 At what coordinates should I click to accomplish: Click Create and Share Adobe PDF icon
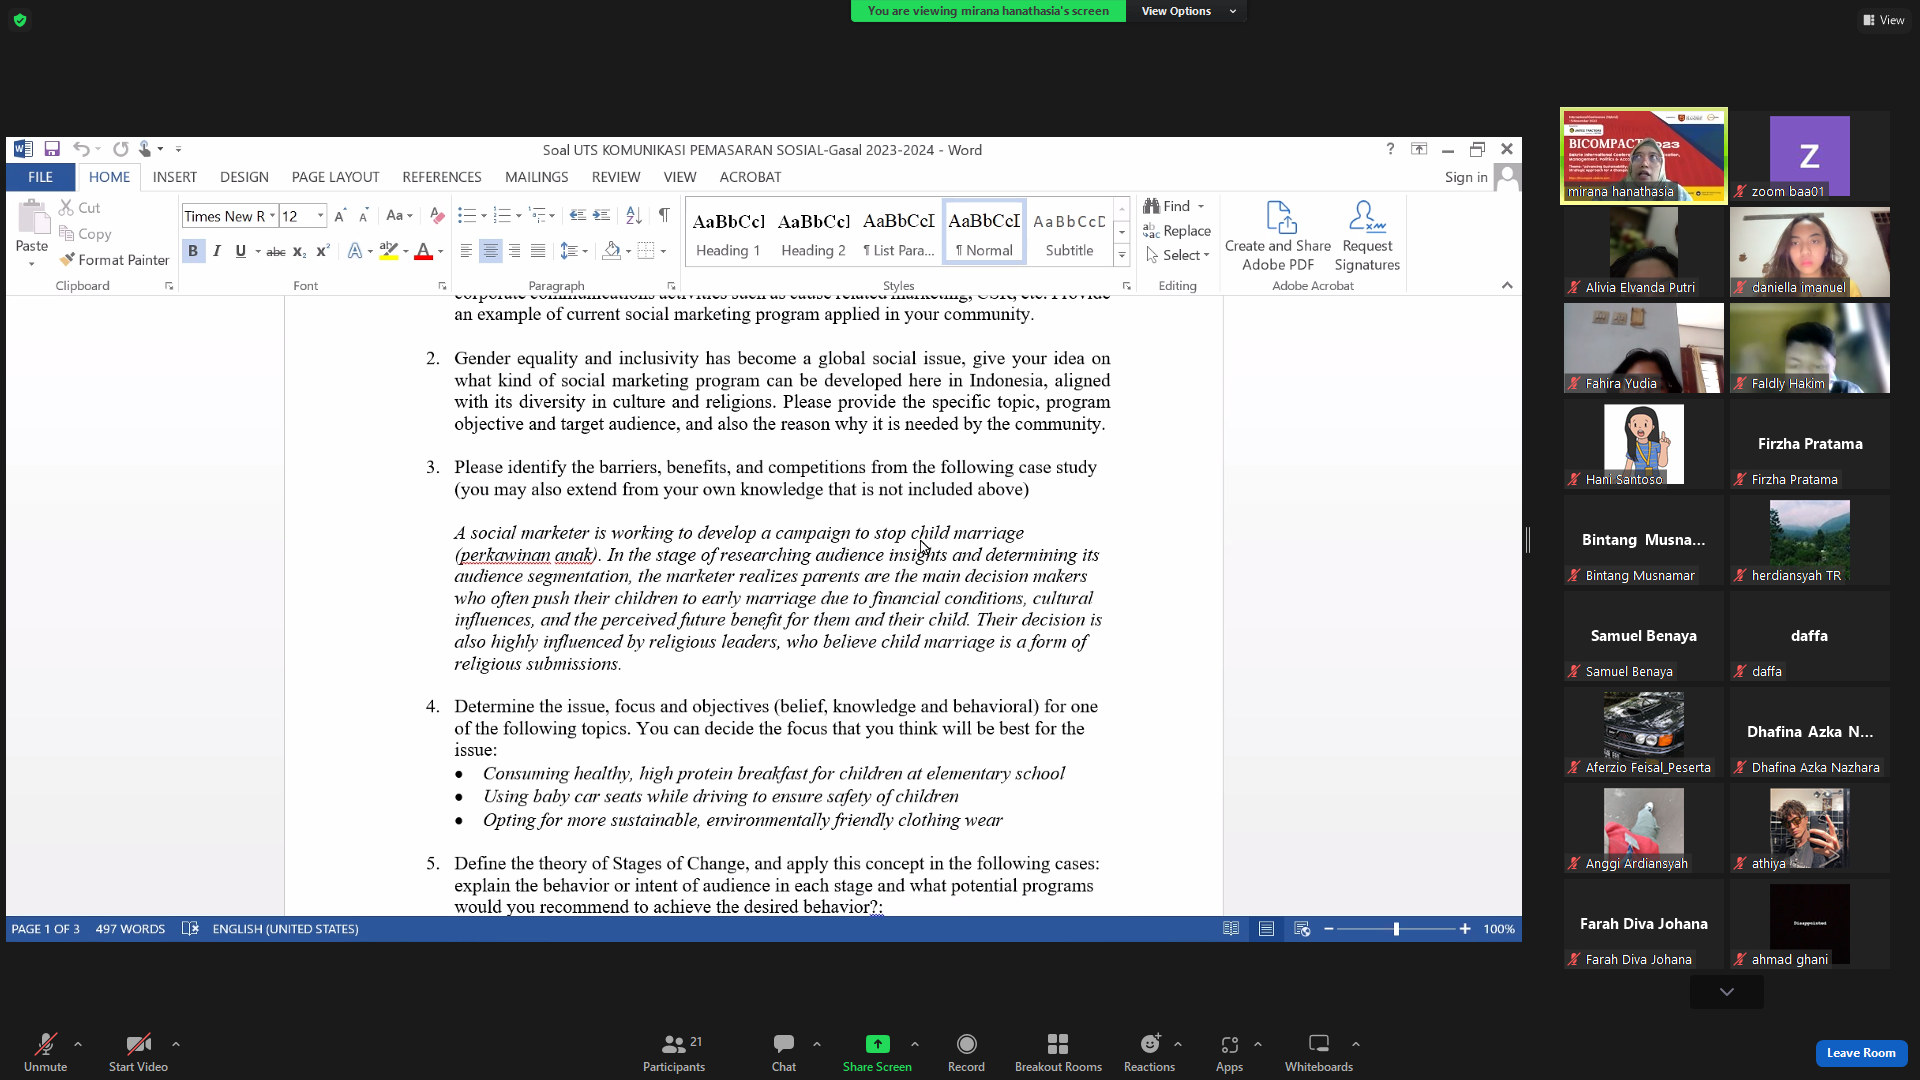tap(1278, 235)
